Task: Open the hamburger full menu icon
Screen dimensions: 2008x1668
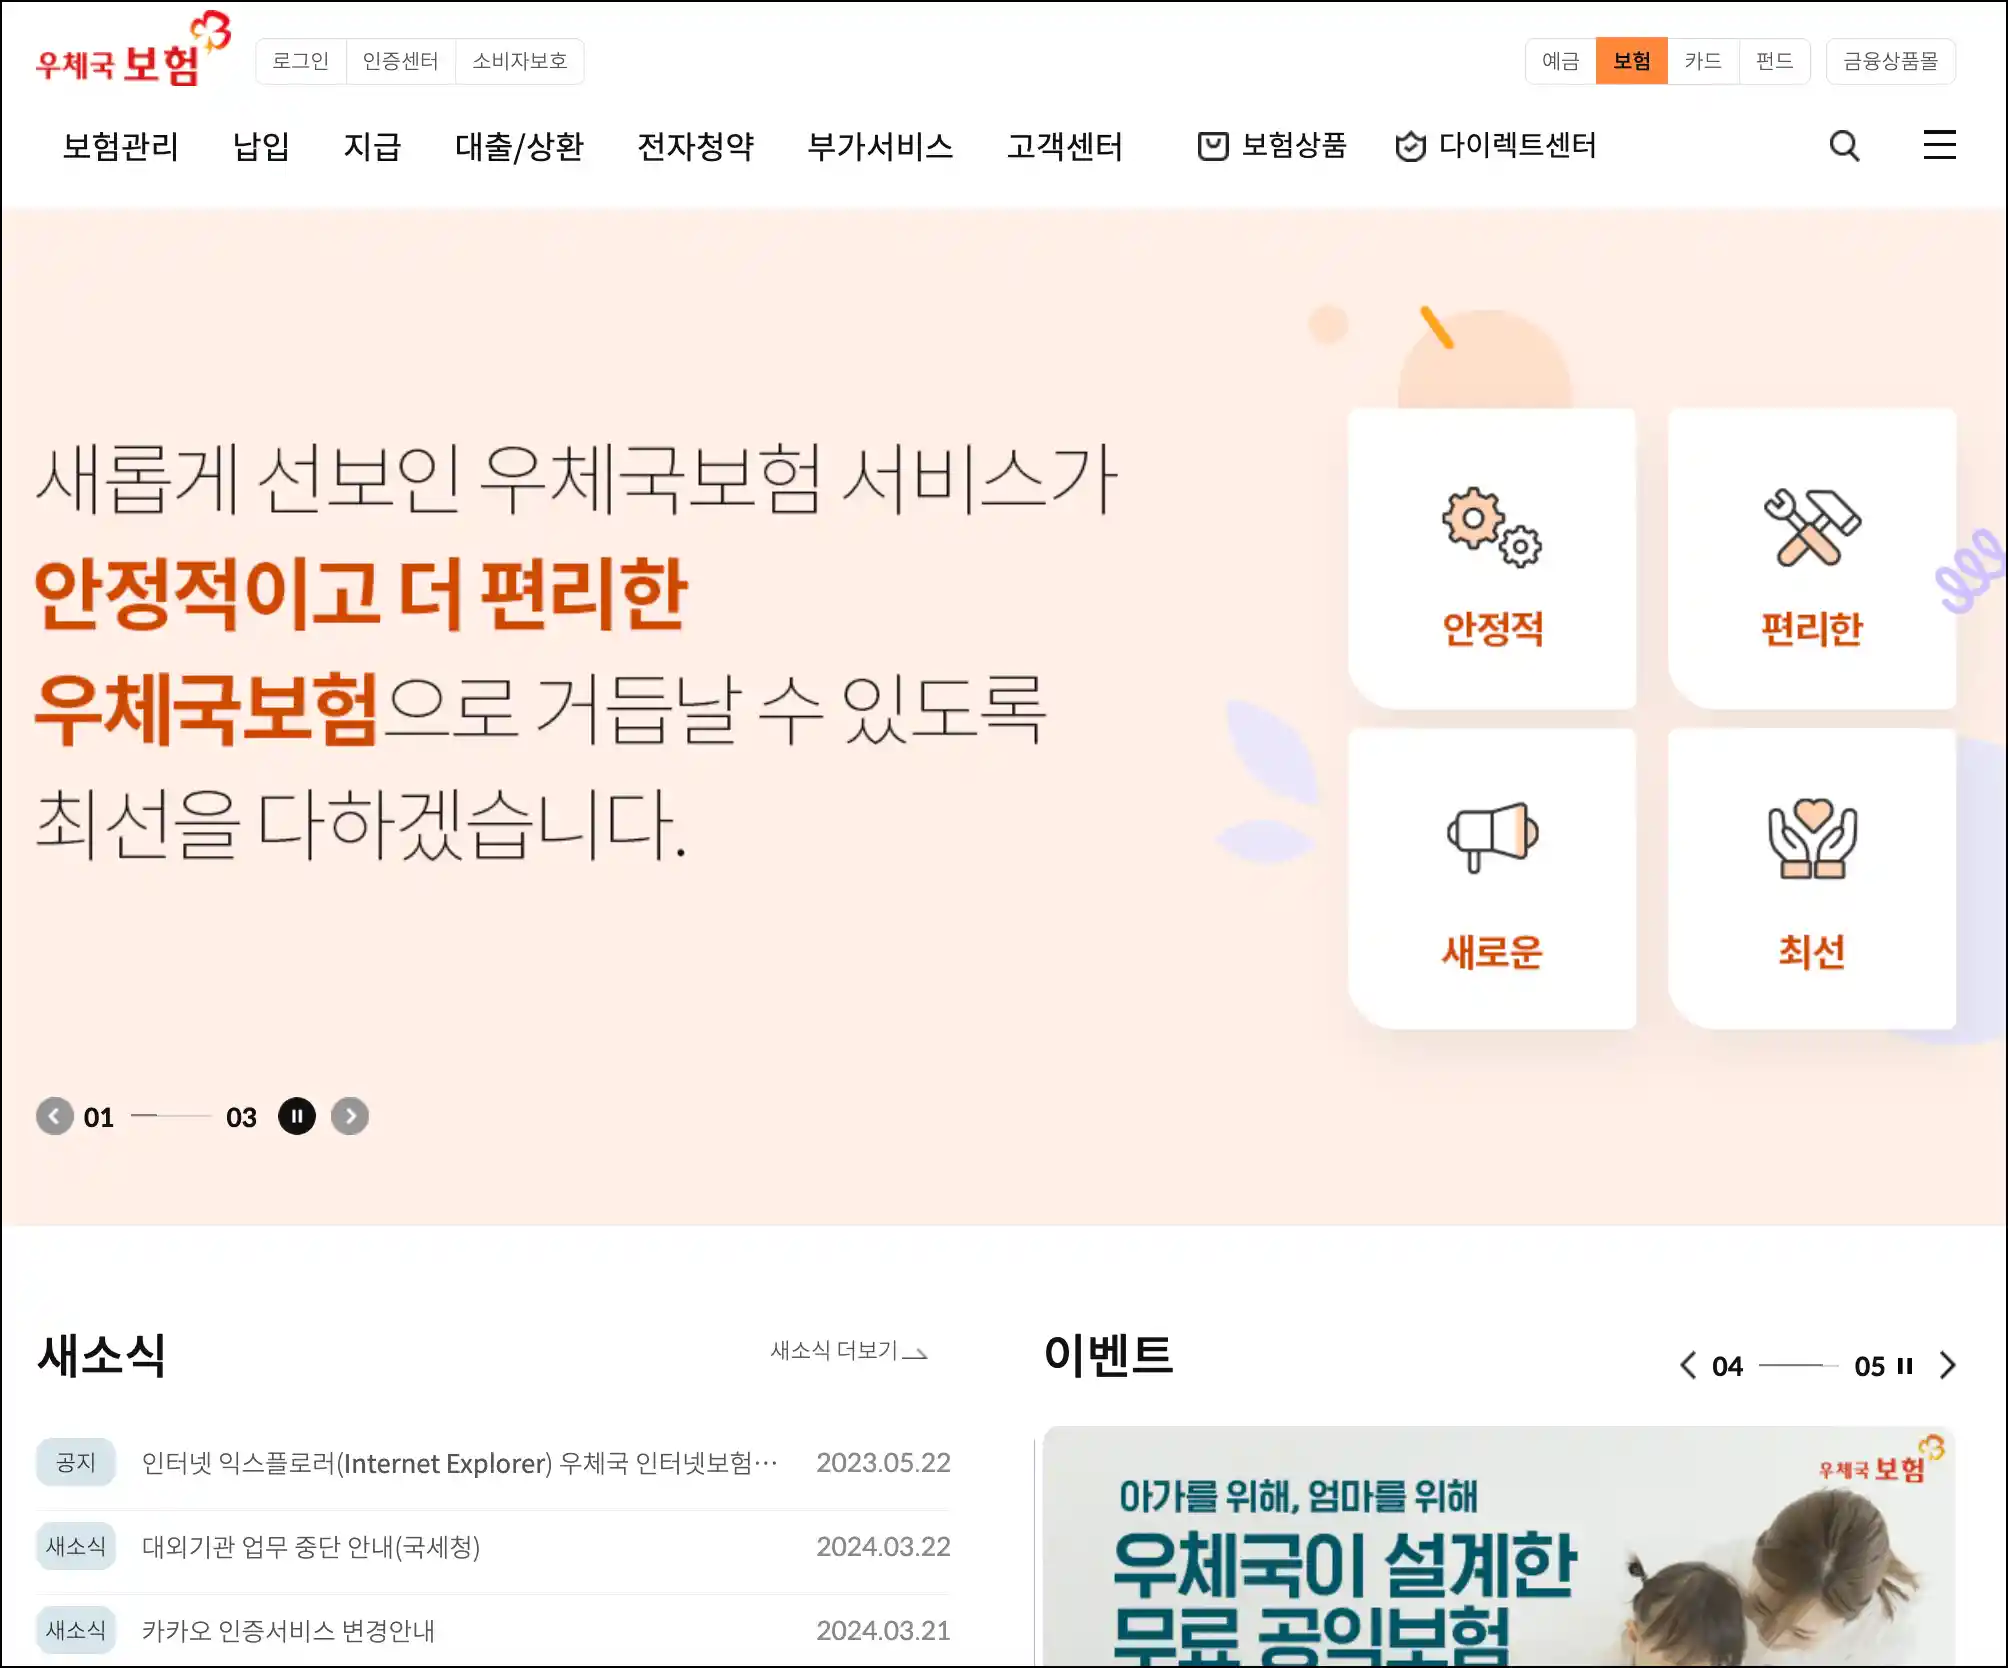Action: [x=1939, y=145]
